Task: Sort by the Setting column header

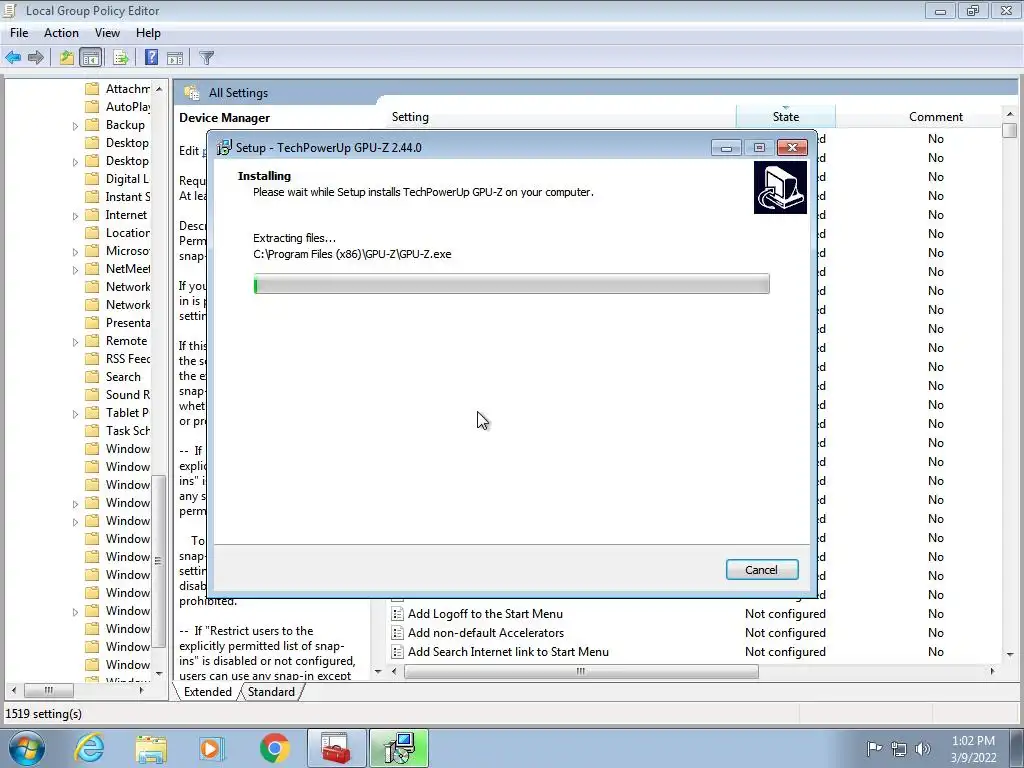Action: click(x=562, y=117)
